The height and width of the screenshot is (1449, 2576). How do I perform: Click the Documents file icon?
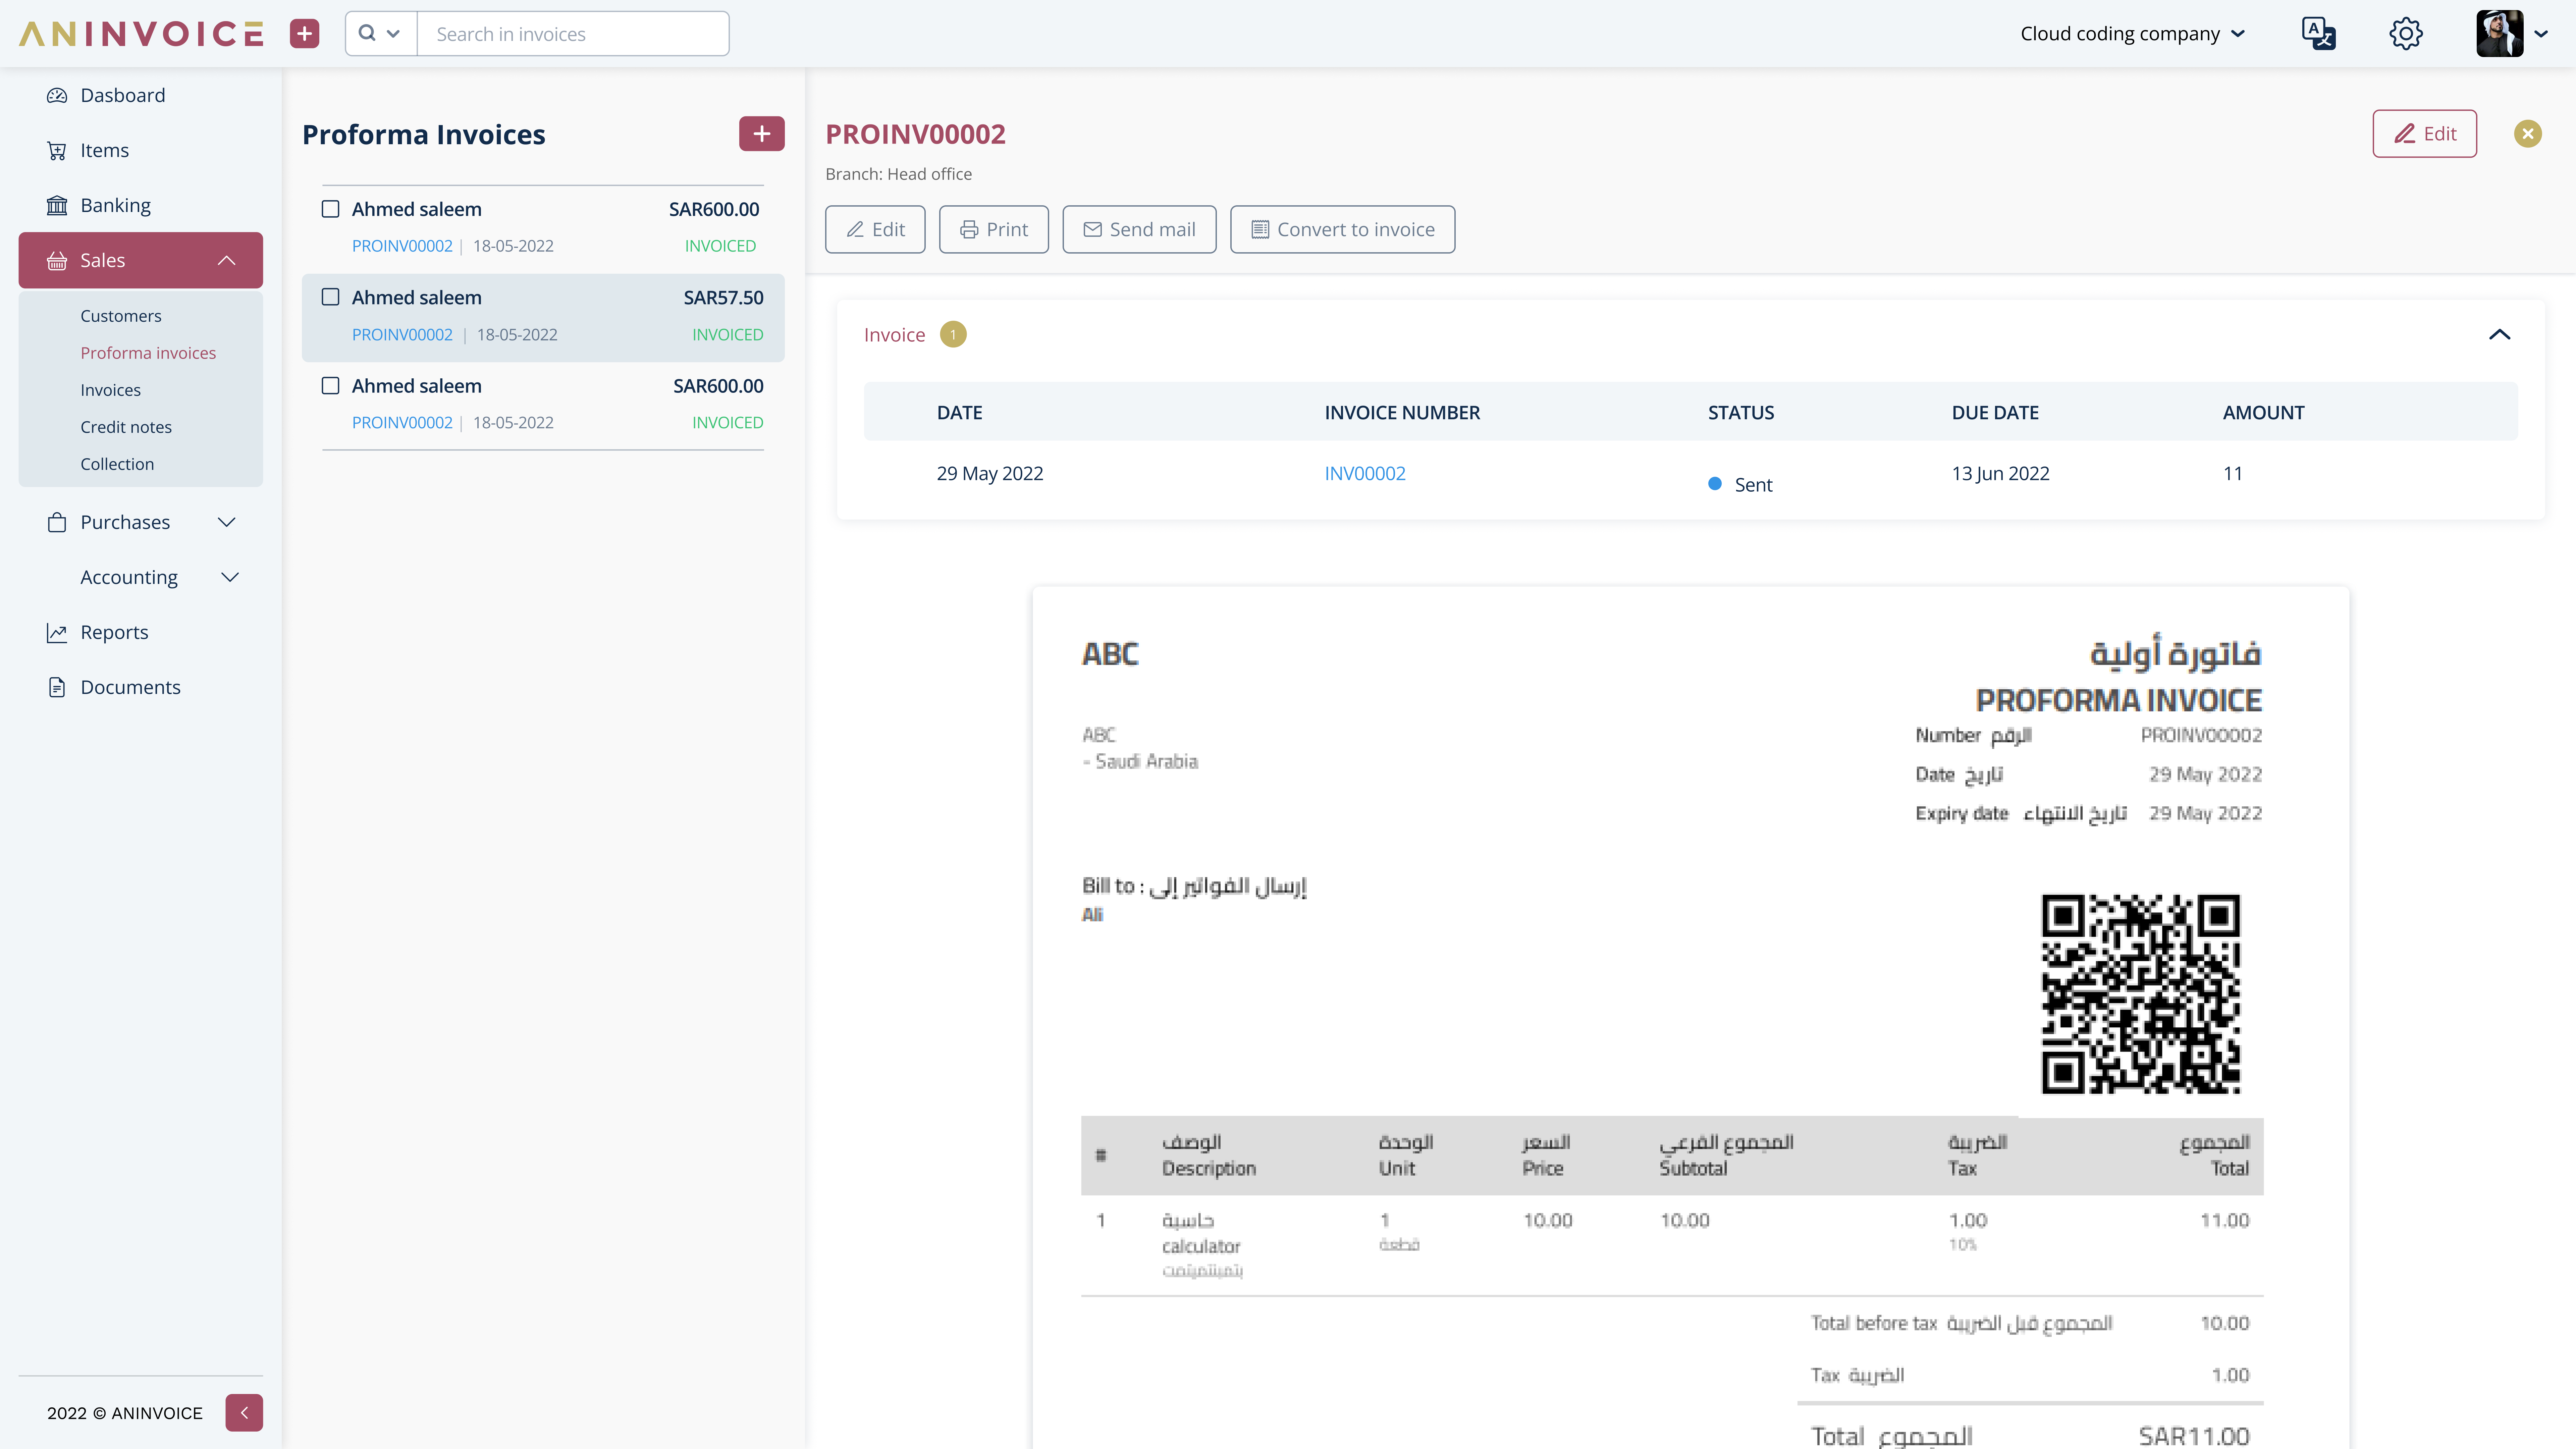point(57,687)
